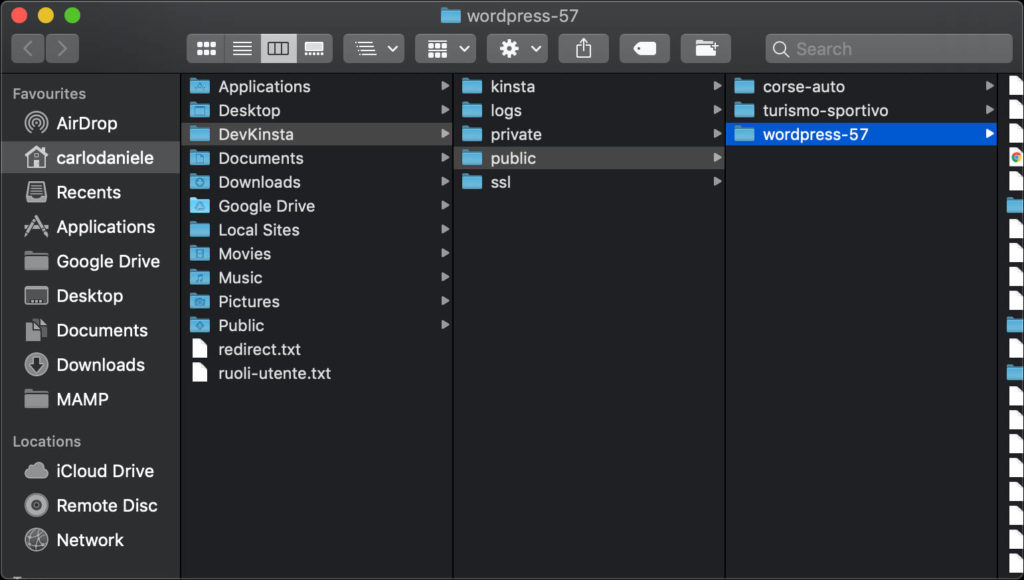Select carlodaniele home folder in sidebar
Image resolution: width=1024 pixels, height=580 pixels.
tap(90, 157)
